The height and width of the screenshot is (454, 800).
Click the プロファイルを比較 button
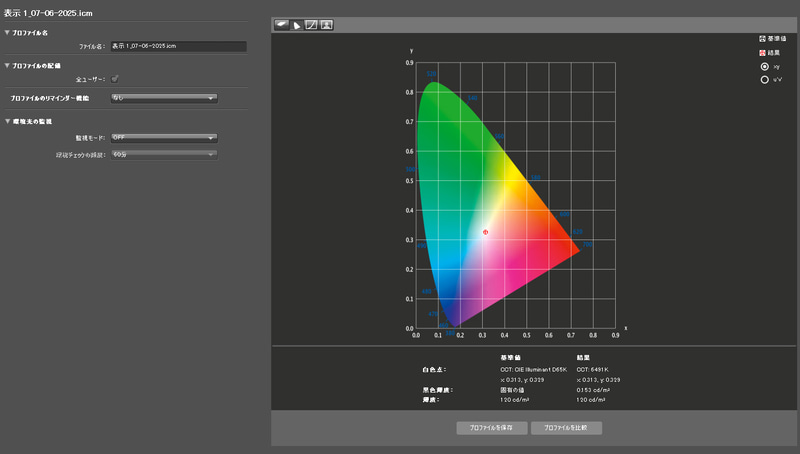click(x=566, y=427)
